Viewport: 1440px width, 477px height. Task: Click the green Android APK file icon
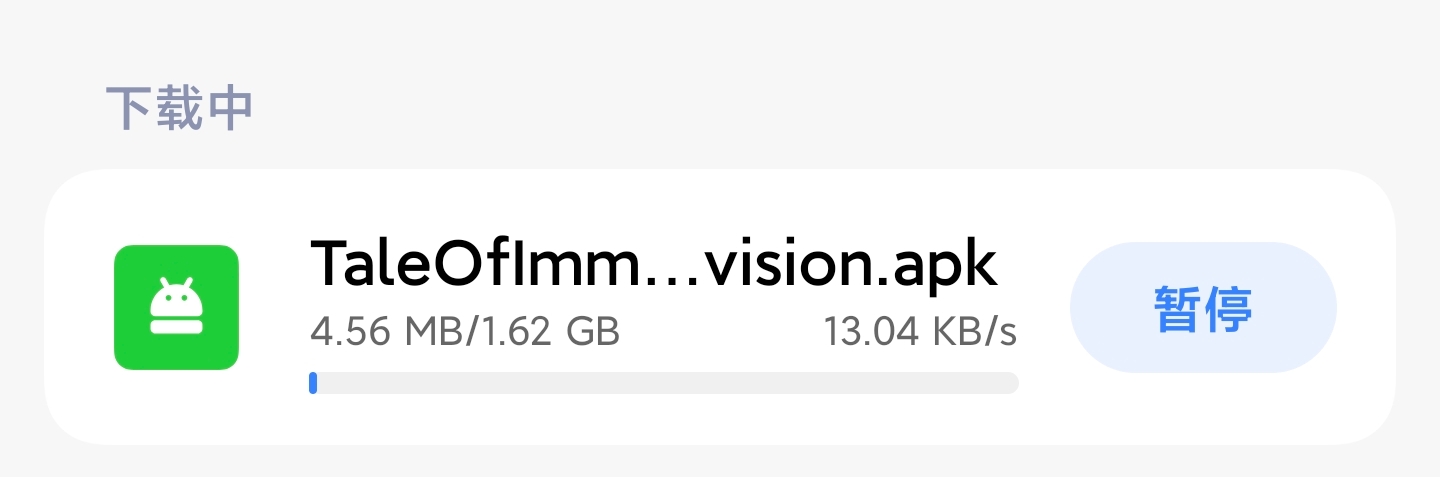[x=176, y=307]
